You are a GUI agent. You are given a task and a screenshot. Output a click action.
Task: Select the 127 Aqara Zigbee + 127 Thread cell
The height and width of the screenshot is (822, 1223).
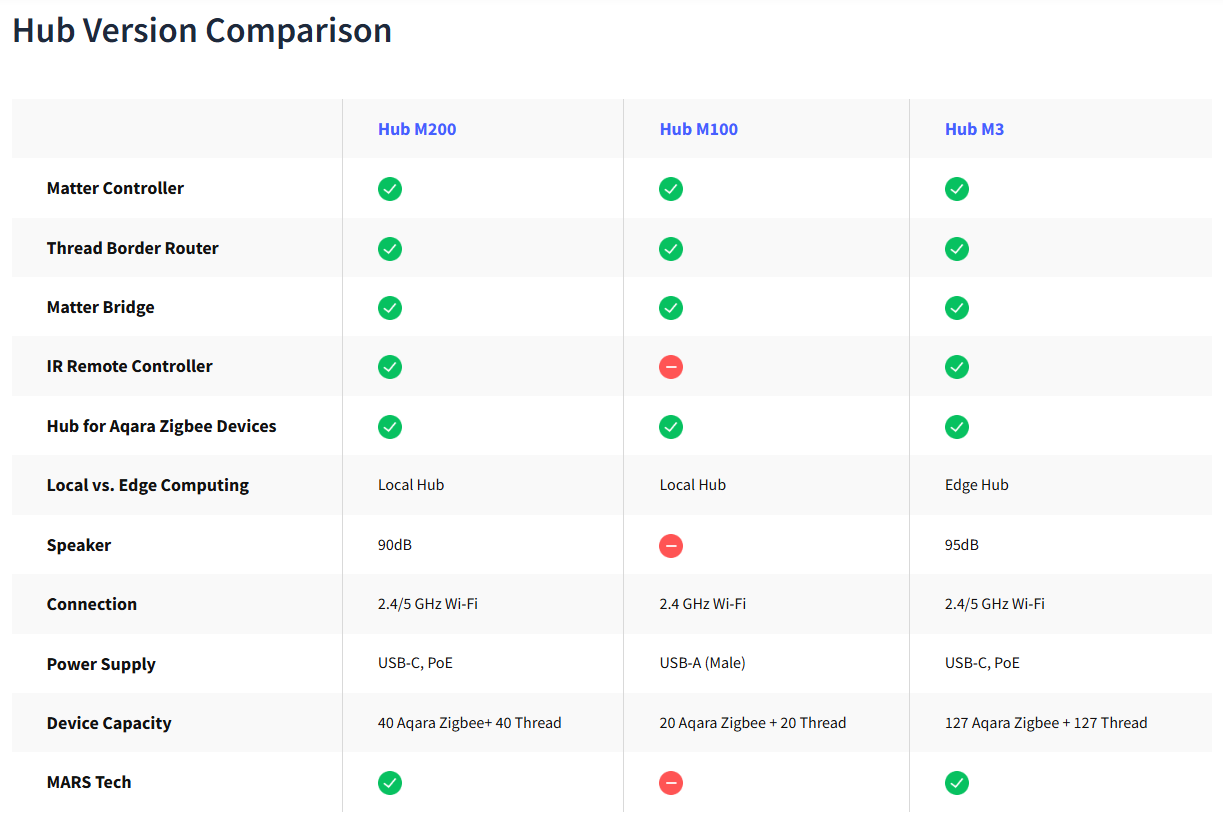(x=1046, y=723)
